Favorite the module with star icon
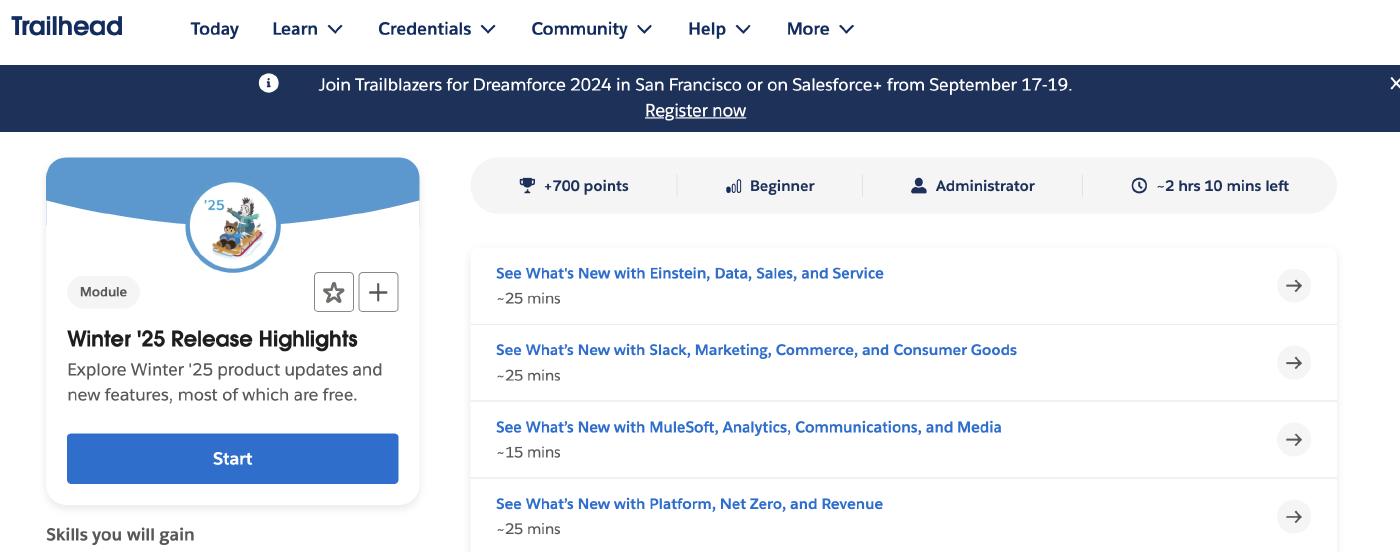 [334, 292]
